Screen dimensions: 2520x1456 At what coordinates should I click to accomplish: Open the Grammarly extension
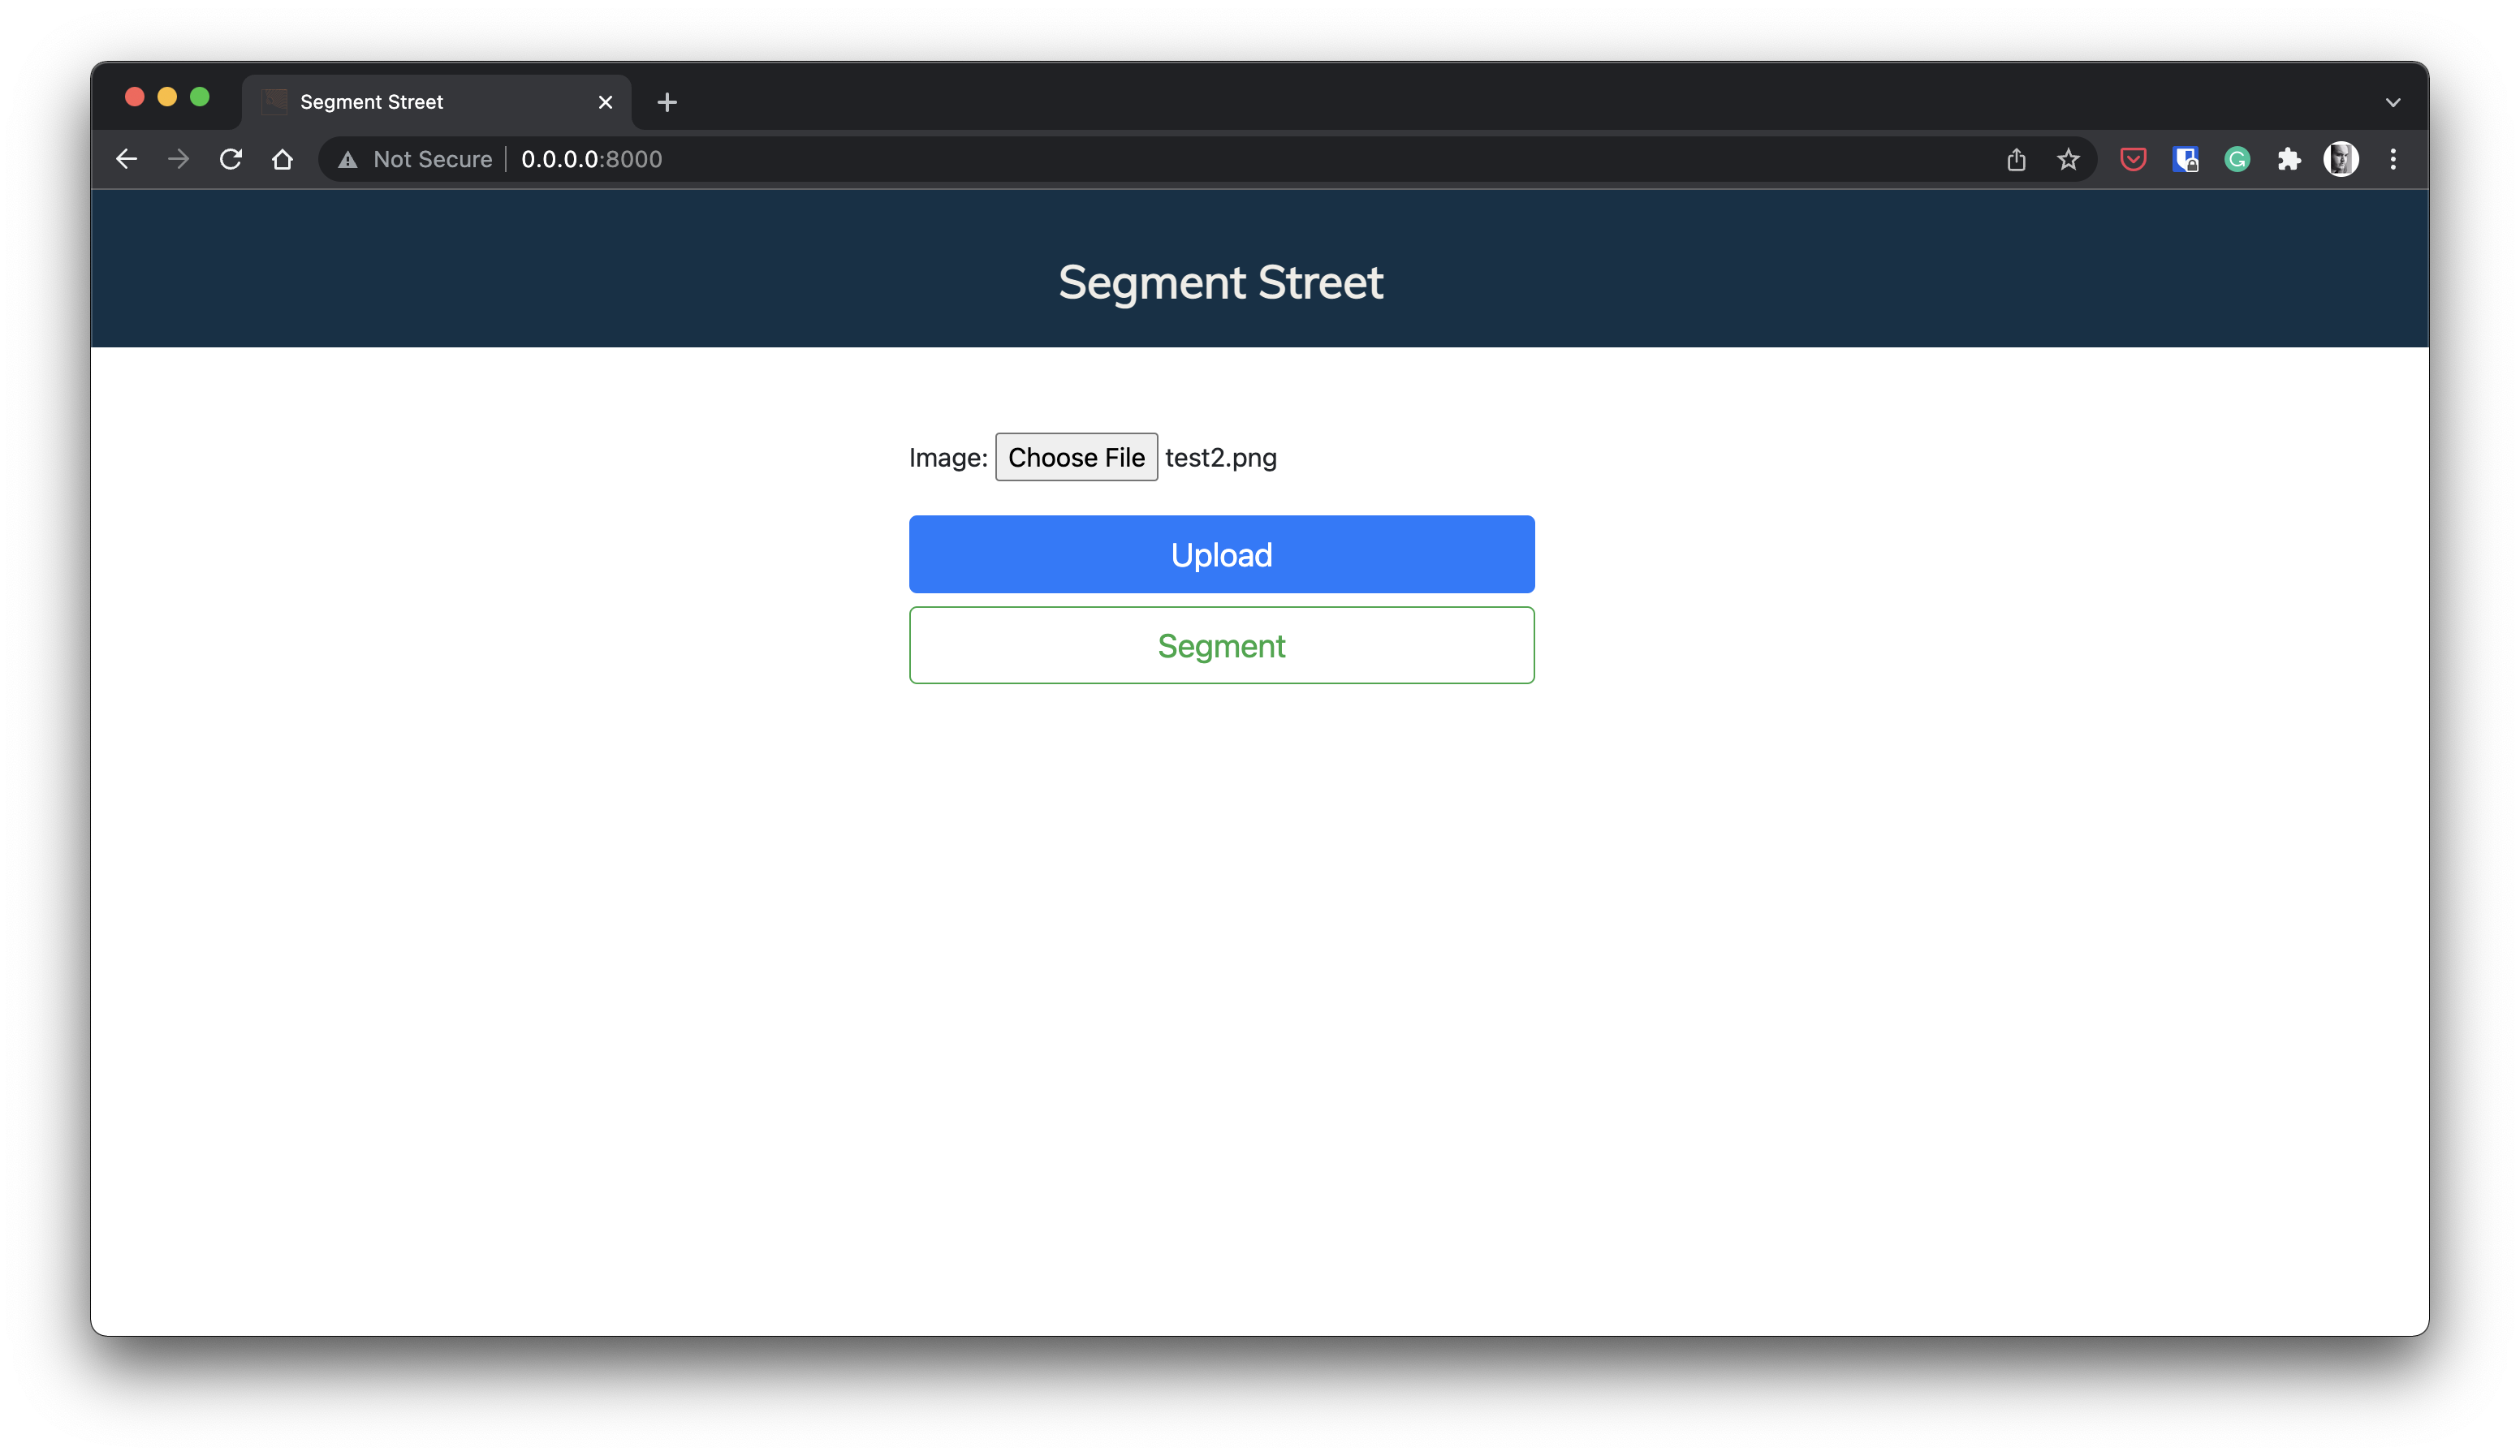point(2237,159)
